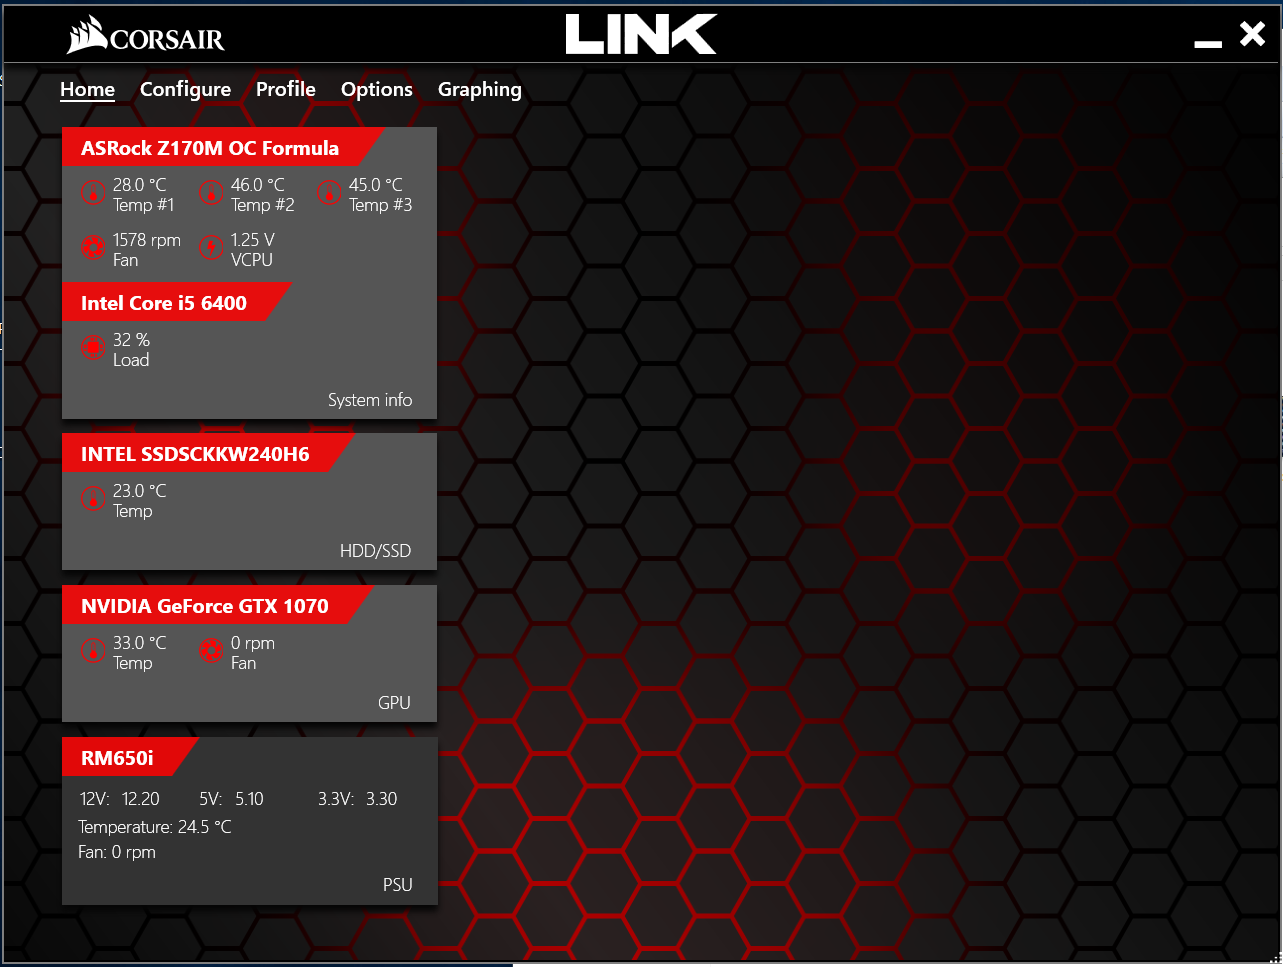Click the LINK title logo
1283x967 pixels.
pos(641,34)
